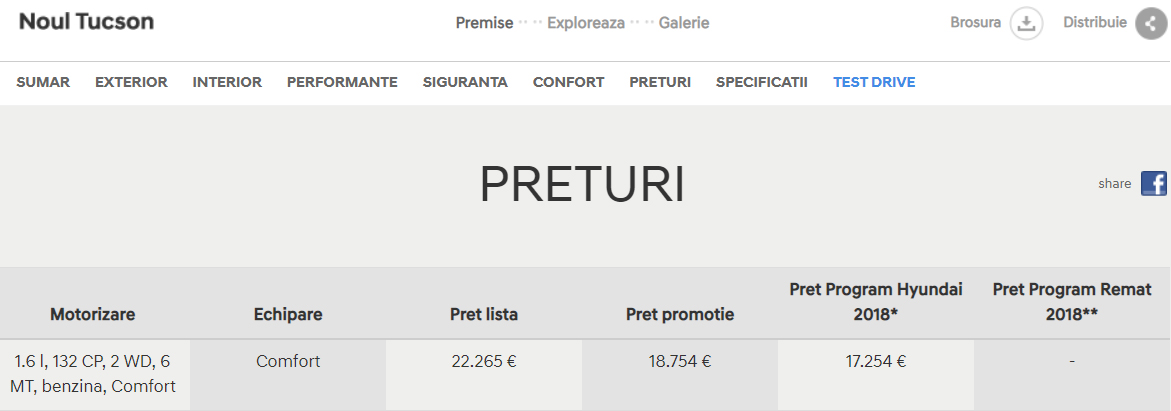Open the SPECIFICATII menu item
The width and height of the screenshot is (1171, 411).
point(761,82)
